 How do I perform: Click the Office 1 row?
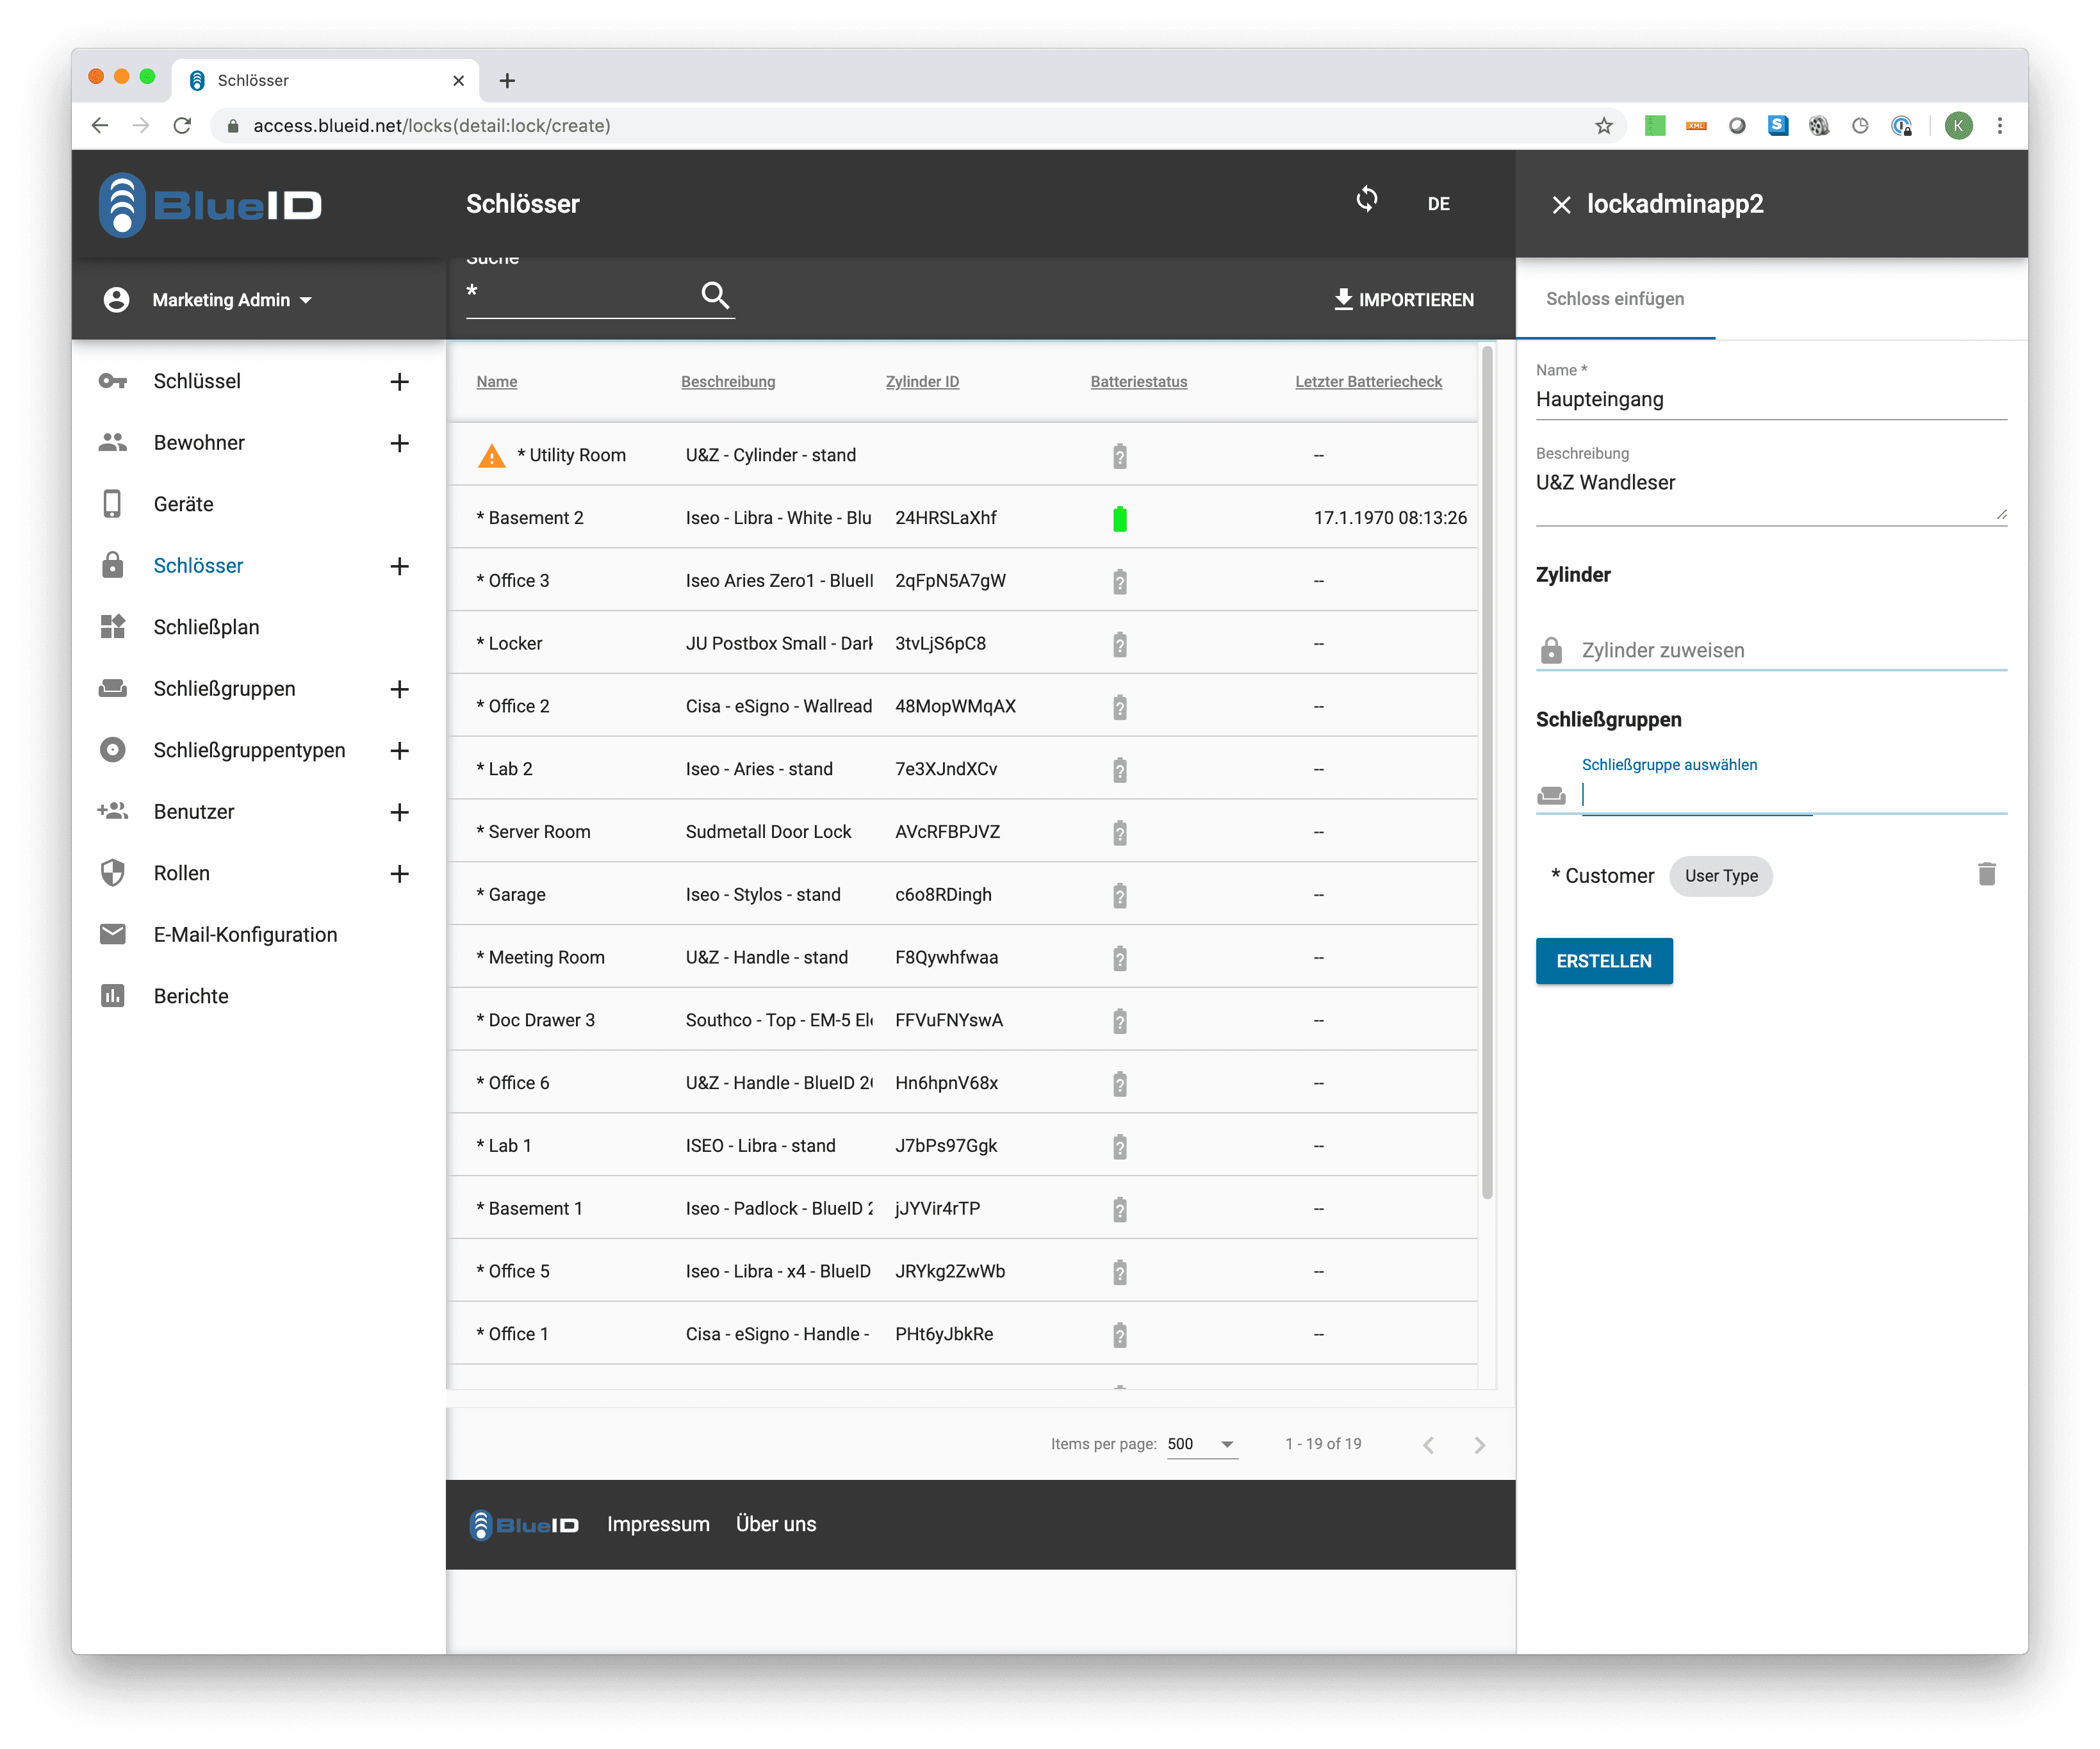click(962, 1334)
